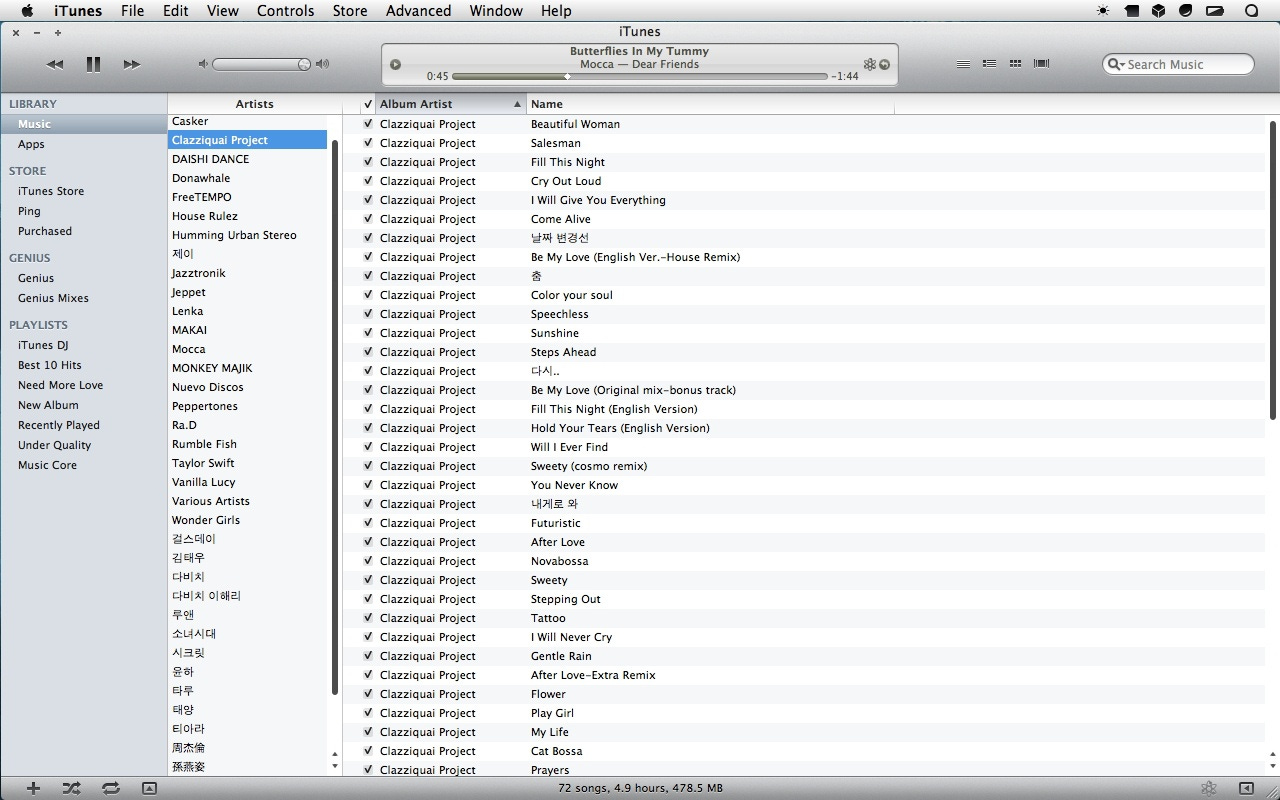The width and height of the screenshot is (1280, 800).
Task: Start Genius with the bottom-right atom icon
Action: [1208, 788]
